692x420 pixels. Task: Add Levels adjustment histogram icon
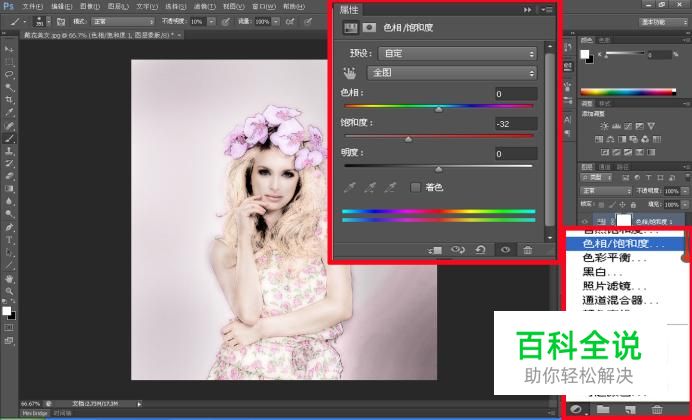coord(616,126)
